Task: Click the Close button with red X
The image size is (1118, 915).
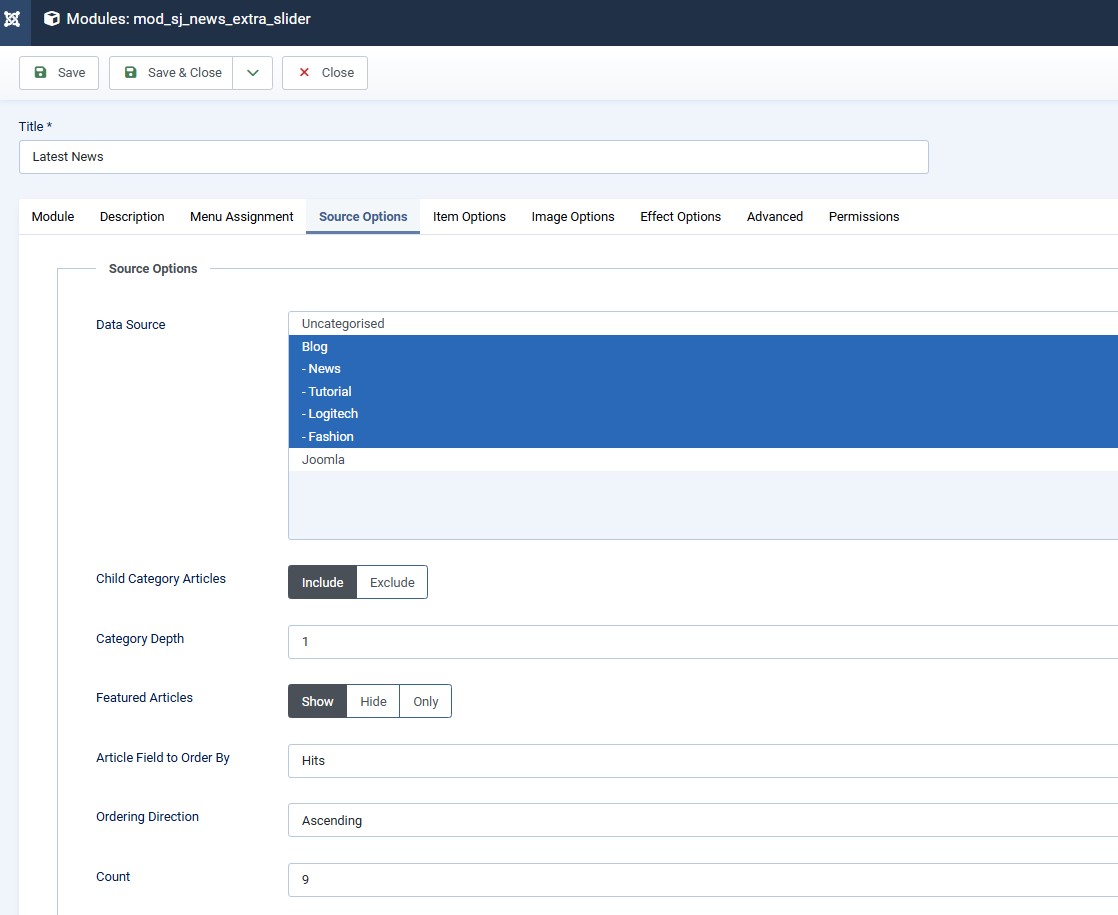Action: tap(325, 73)
